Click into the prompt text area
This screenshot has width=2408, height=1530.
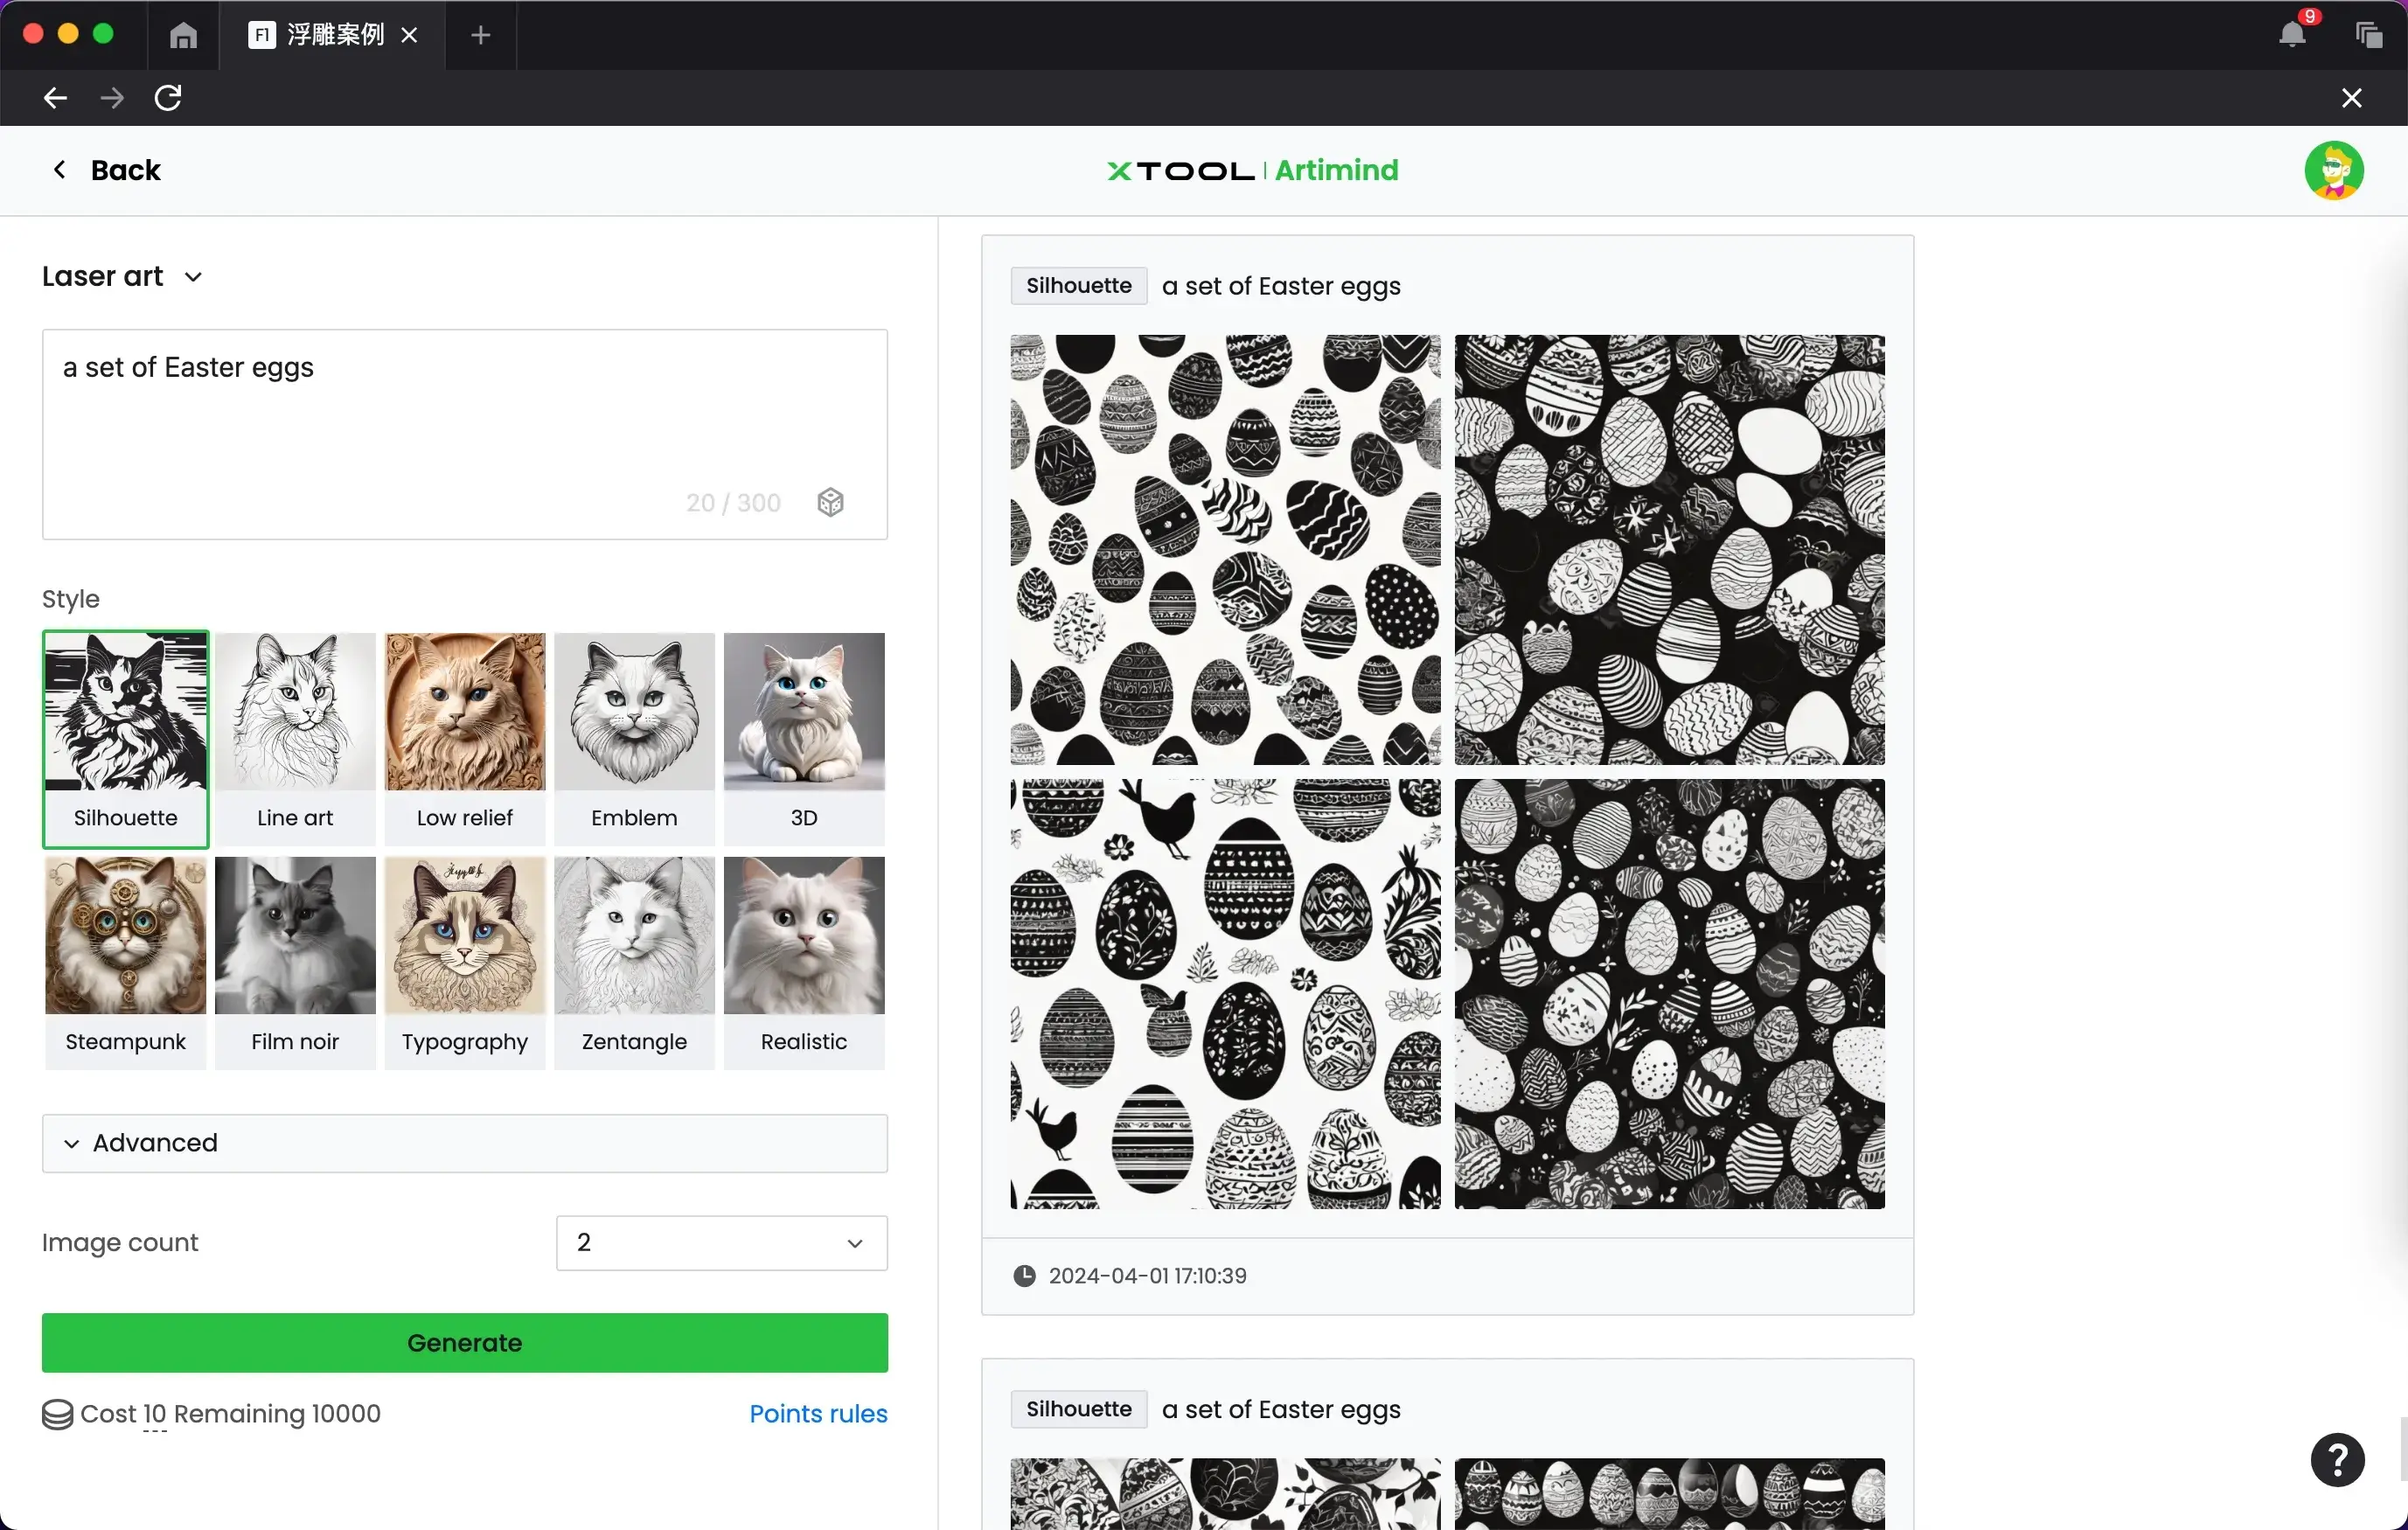point(464,434)
